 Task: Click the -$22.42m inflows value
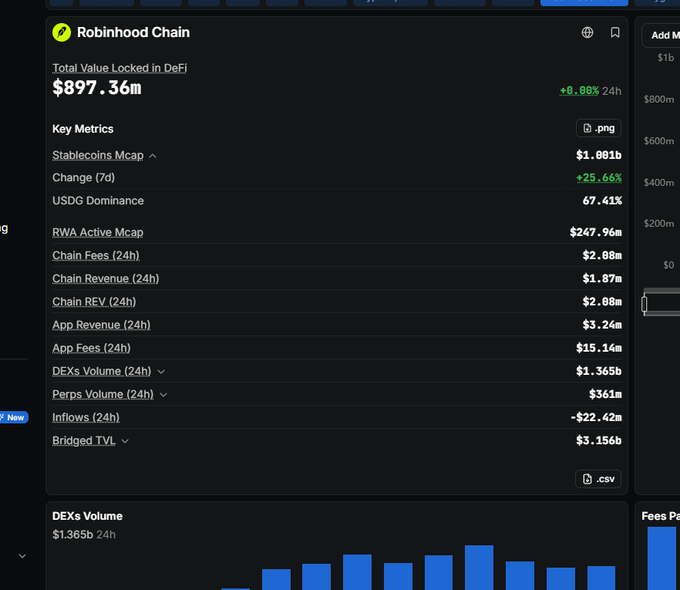(596, 417)
